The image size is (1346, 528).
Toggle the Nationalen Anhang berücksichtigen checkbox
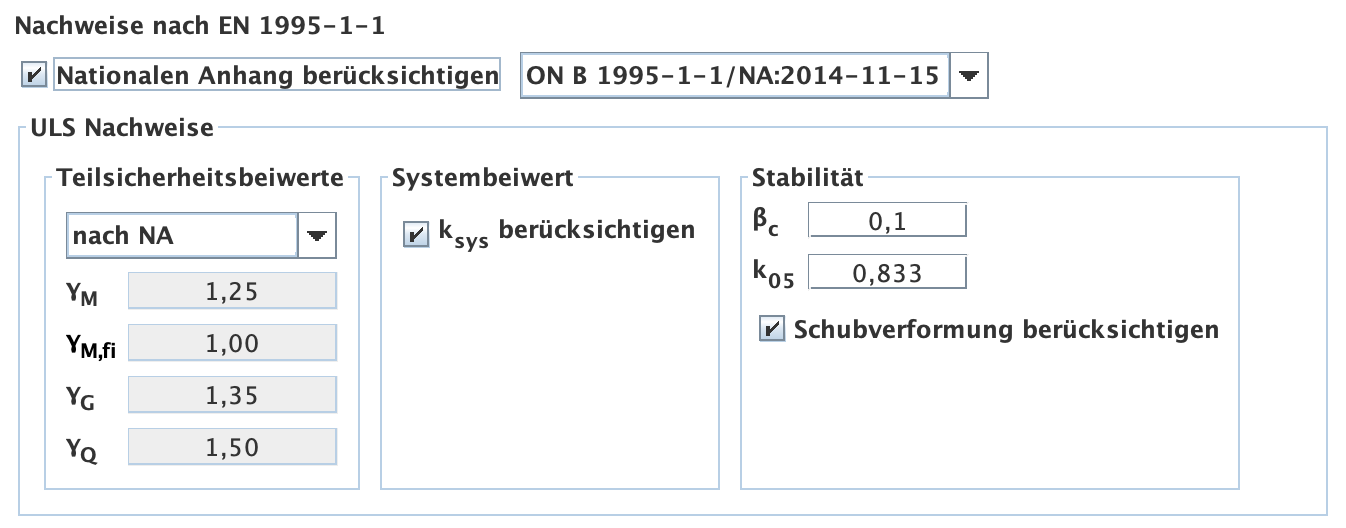pos(34,75)
